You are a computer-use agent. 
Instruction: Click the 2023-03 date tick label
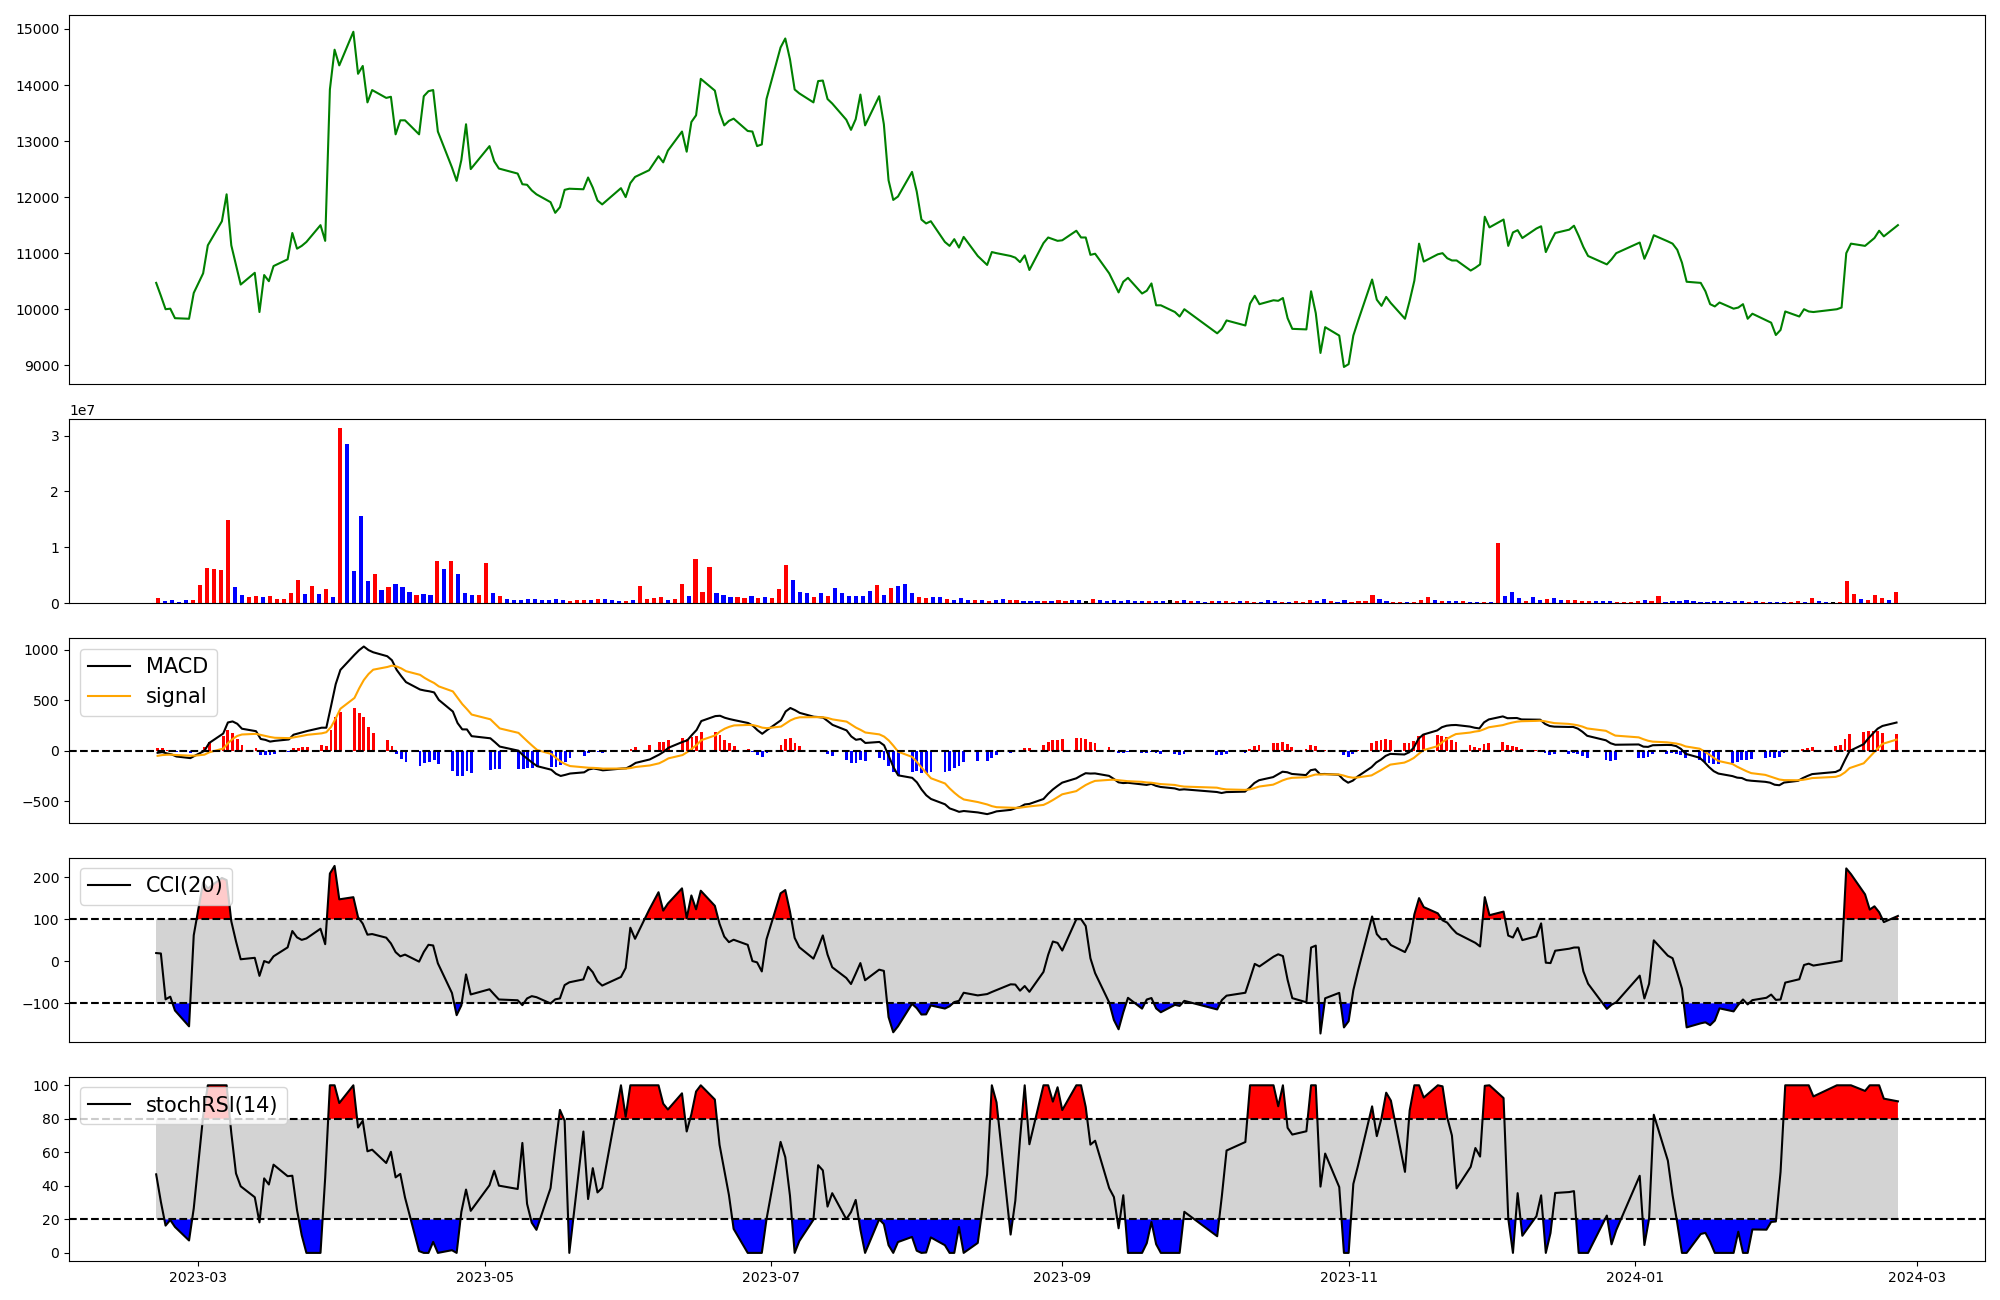[x=198, y=1277]
